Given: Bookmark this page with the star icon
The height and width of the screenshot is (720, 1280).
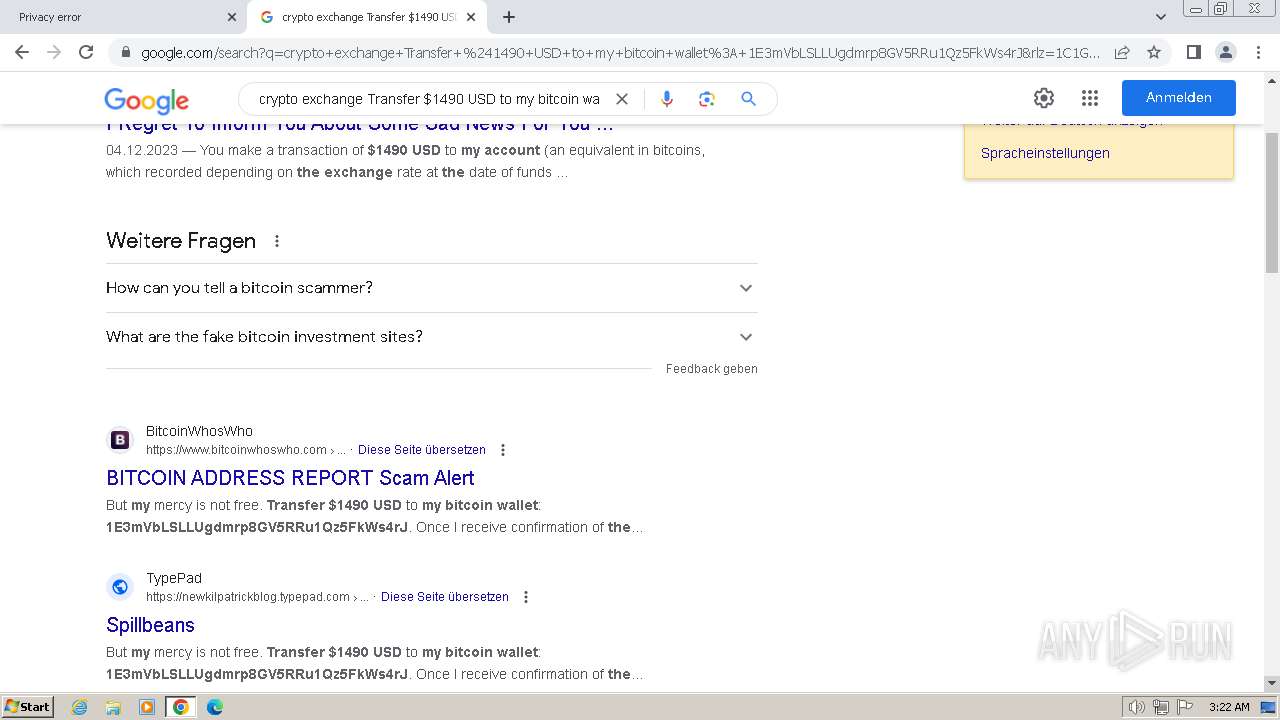Looking at the screenshot, I should [1154, 53].
